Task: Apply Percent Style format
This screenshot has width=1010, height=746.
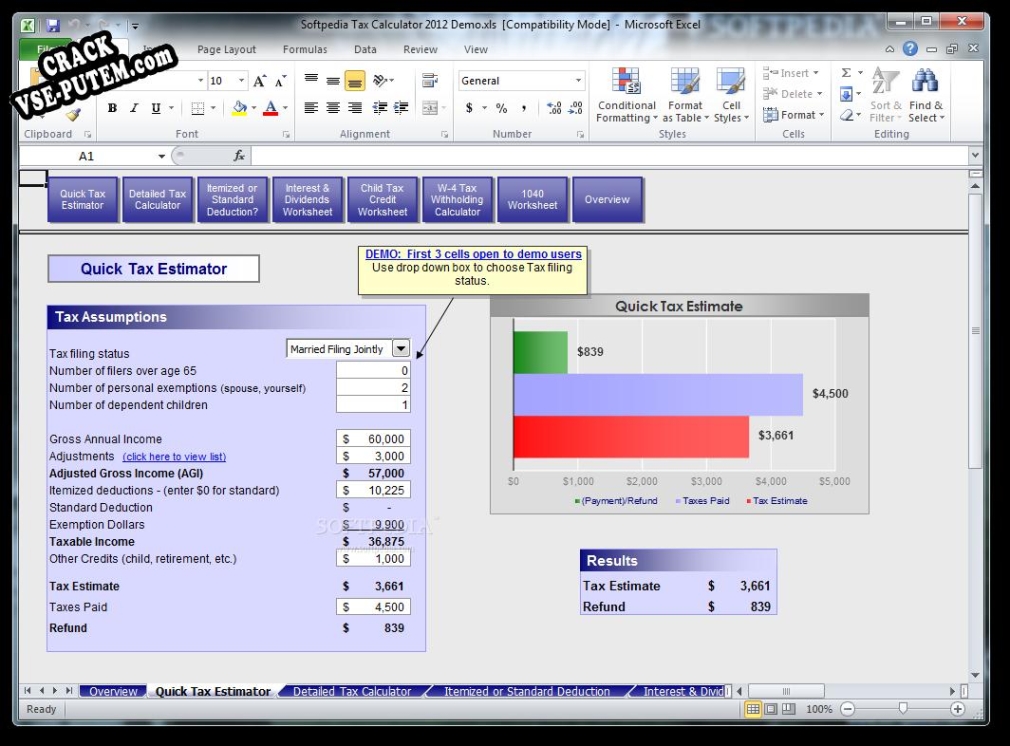Action: point(501,108)
